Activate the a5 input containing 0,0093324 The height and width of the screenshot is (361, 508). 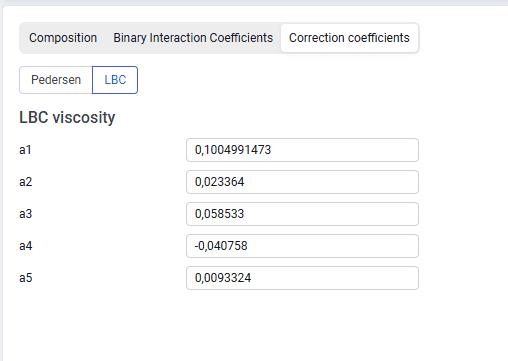[x=302, y=278]
